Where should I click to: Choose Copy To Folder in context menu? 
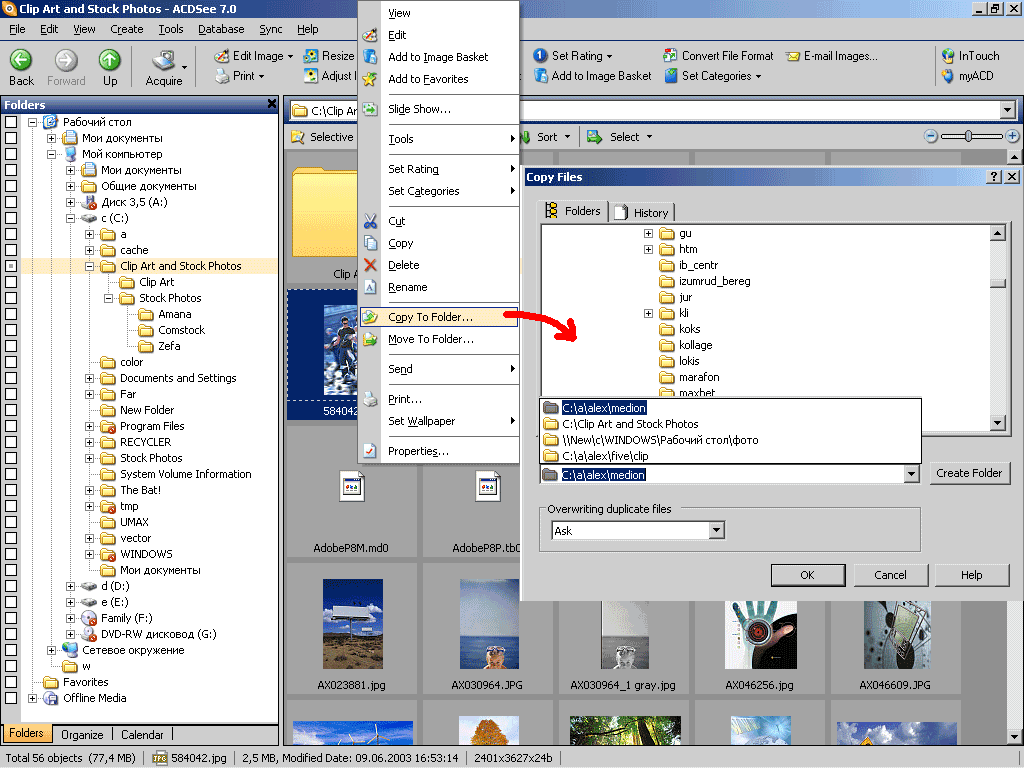pos(439,317)
